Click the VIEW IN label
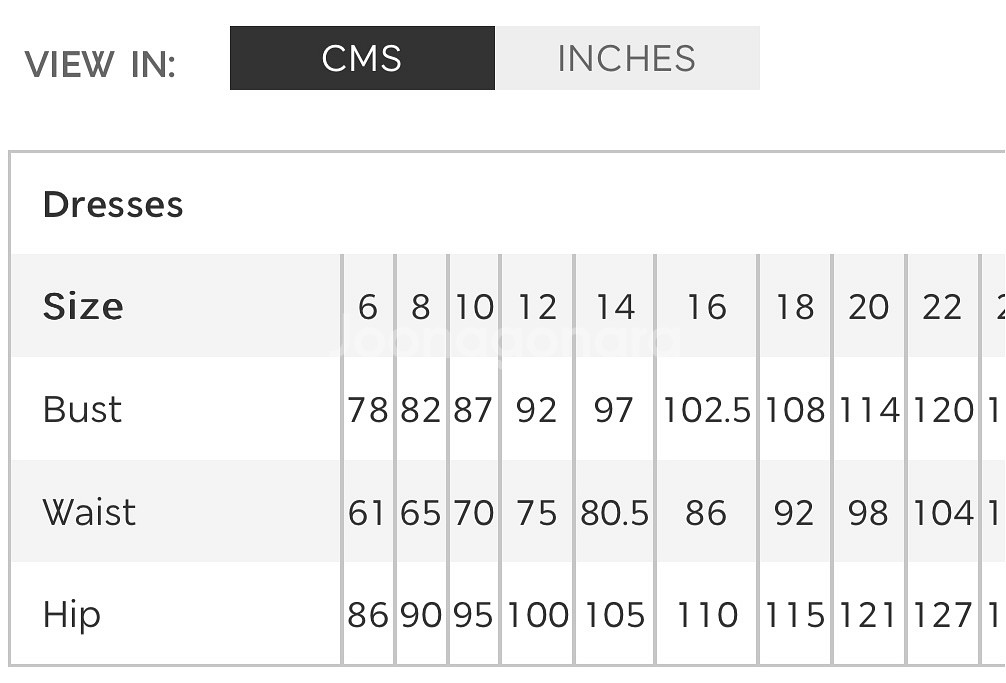This screenshot has height=683, width=1006. point(100,65)
